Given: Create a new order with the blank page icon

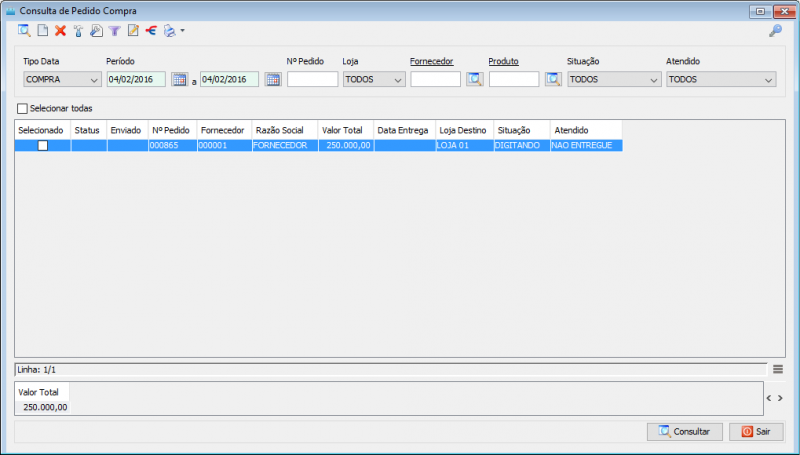Looking at the screenshot, I should (43, 31).
